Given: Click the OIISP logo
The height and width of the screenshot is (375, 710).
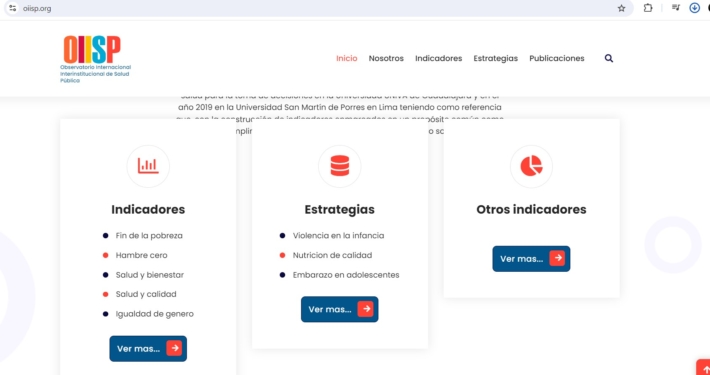Looking at the screenshot, I should point(92,49).
